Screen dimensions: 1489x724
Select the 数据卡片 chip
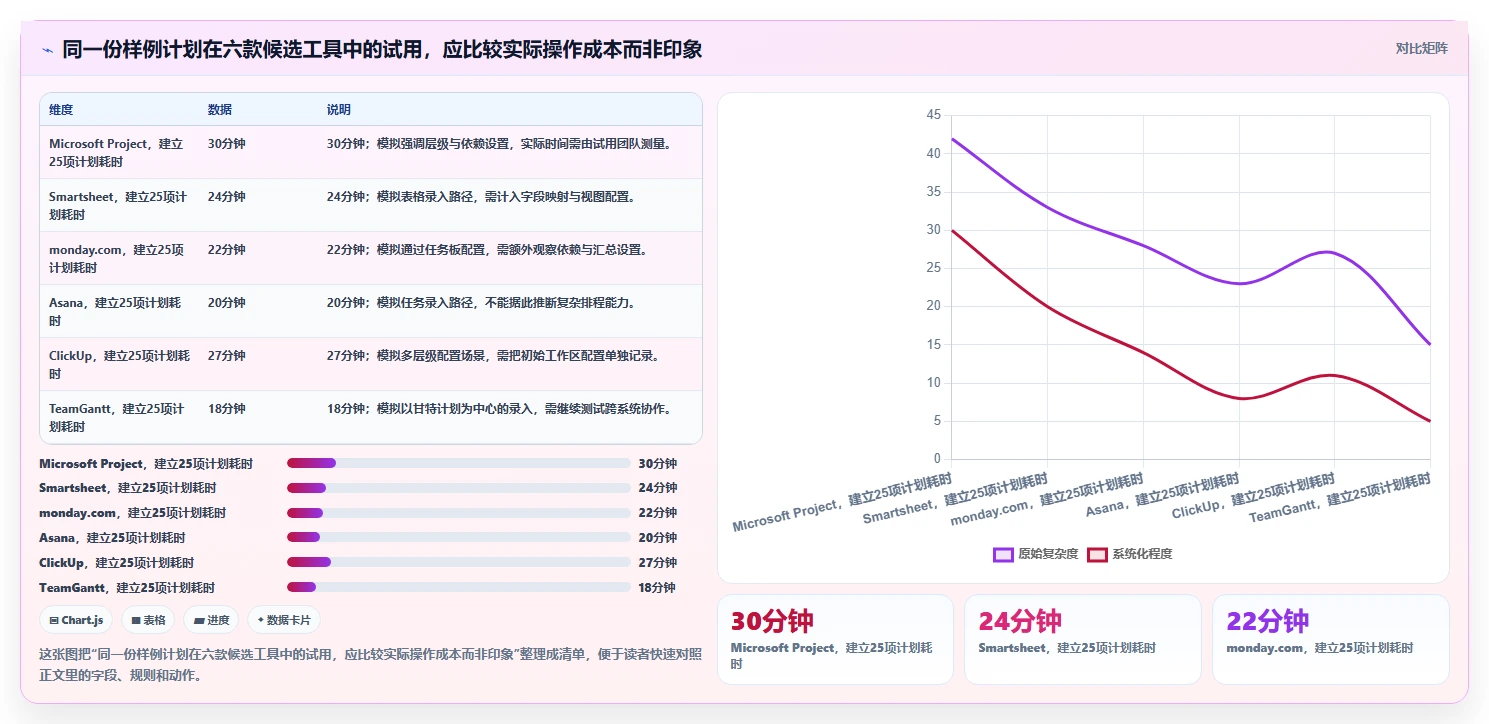pyautogui.click(x=284, y=620)
